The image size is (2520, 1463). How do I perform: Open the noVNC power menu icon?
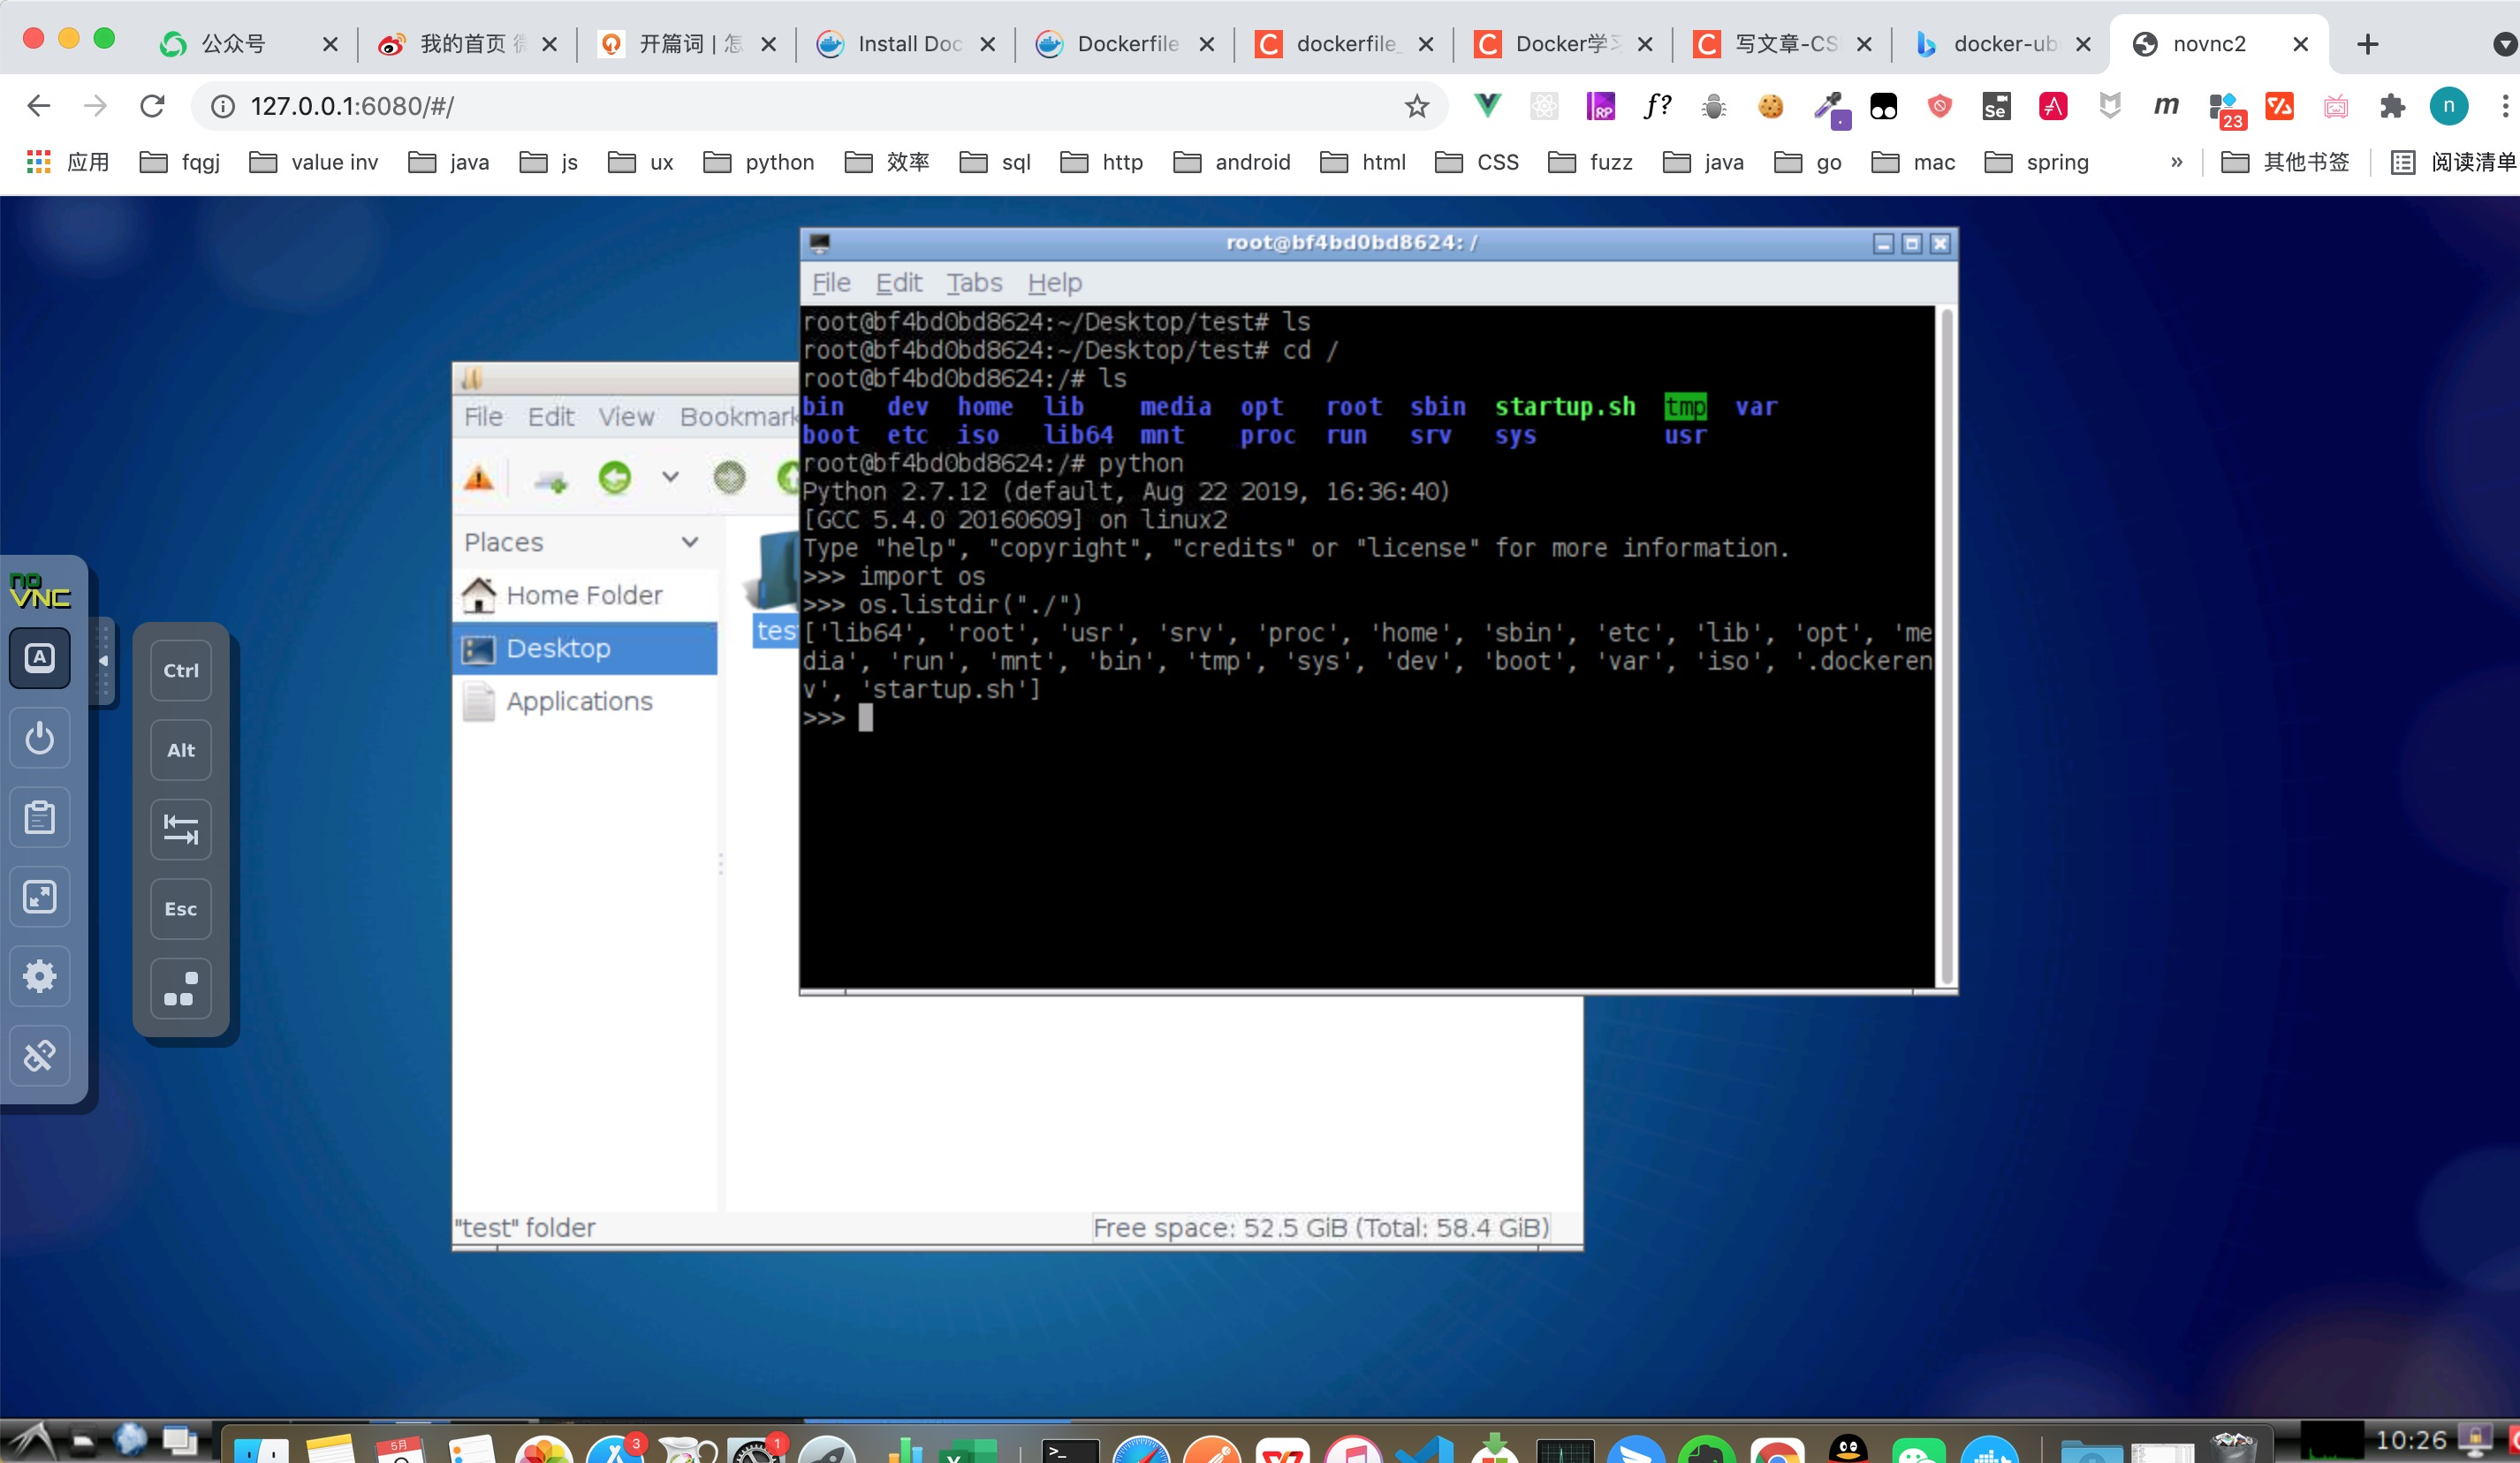[x=40, y=739]
